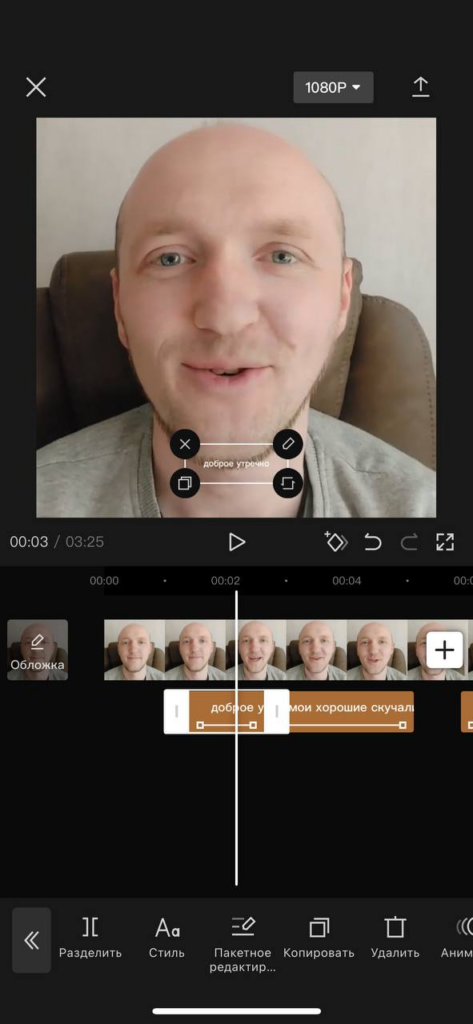Tap left trim handle of selected subtitle

[176, 711]
